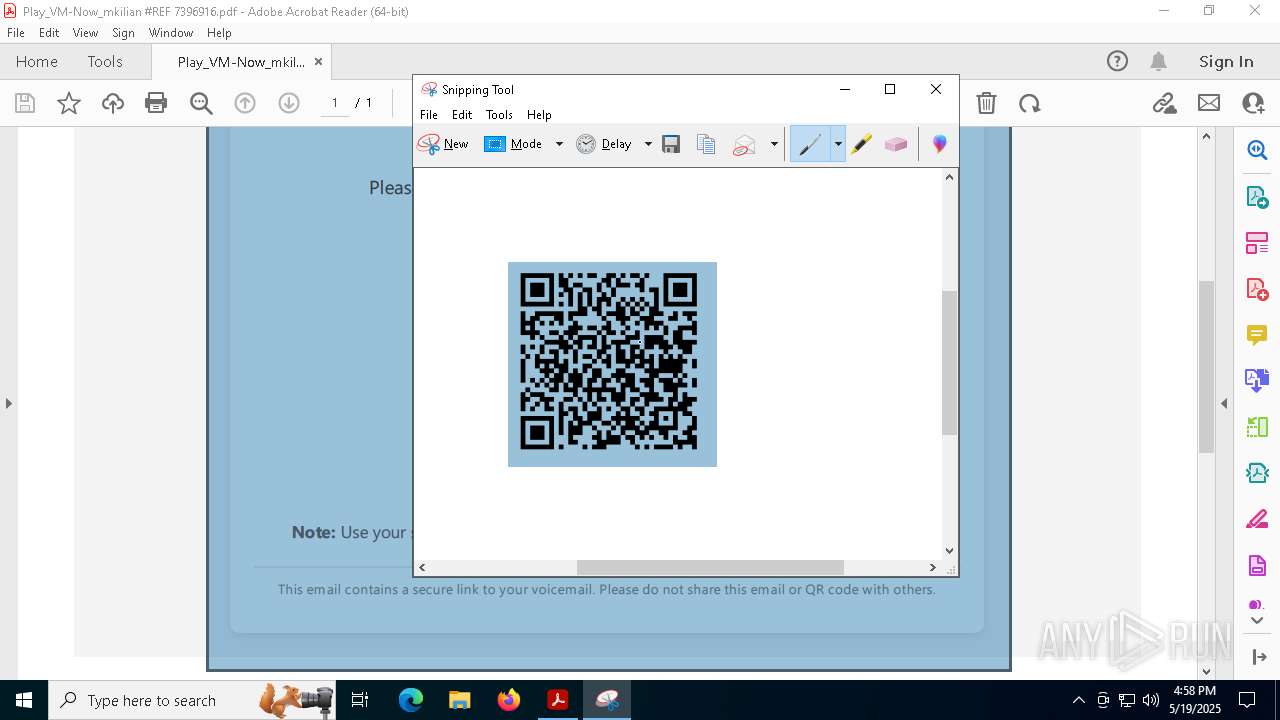This screenshot has width=1280, height=720.
Task: Launch Microsoft Edge from the taskbar
Action: point(411,700)
